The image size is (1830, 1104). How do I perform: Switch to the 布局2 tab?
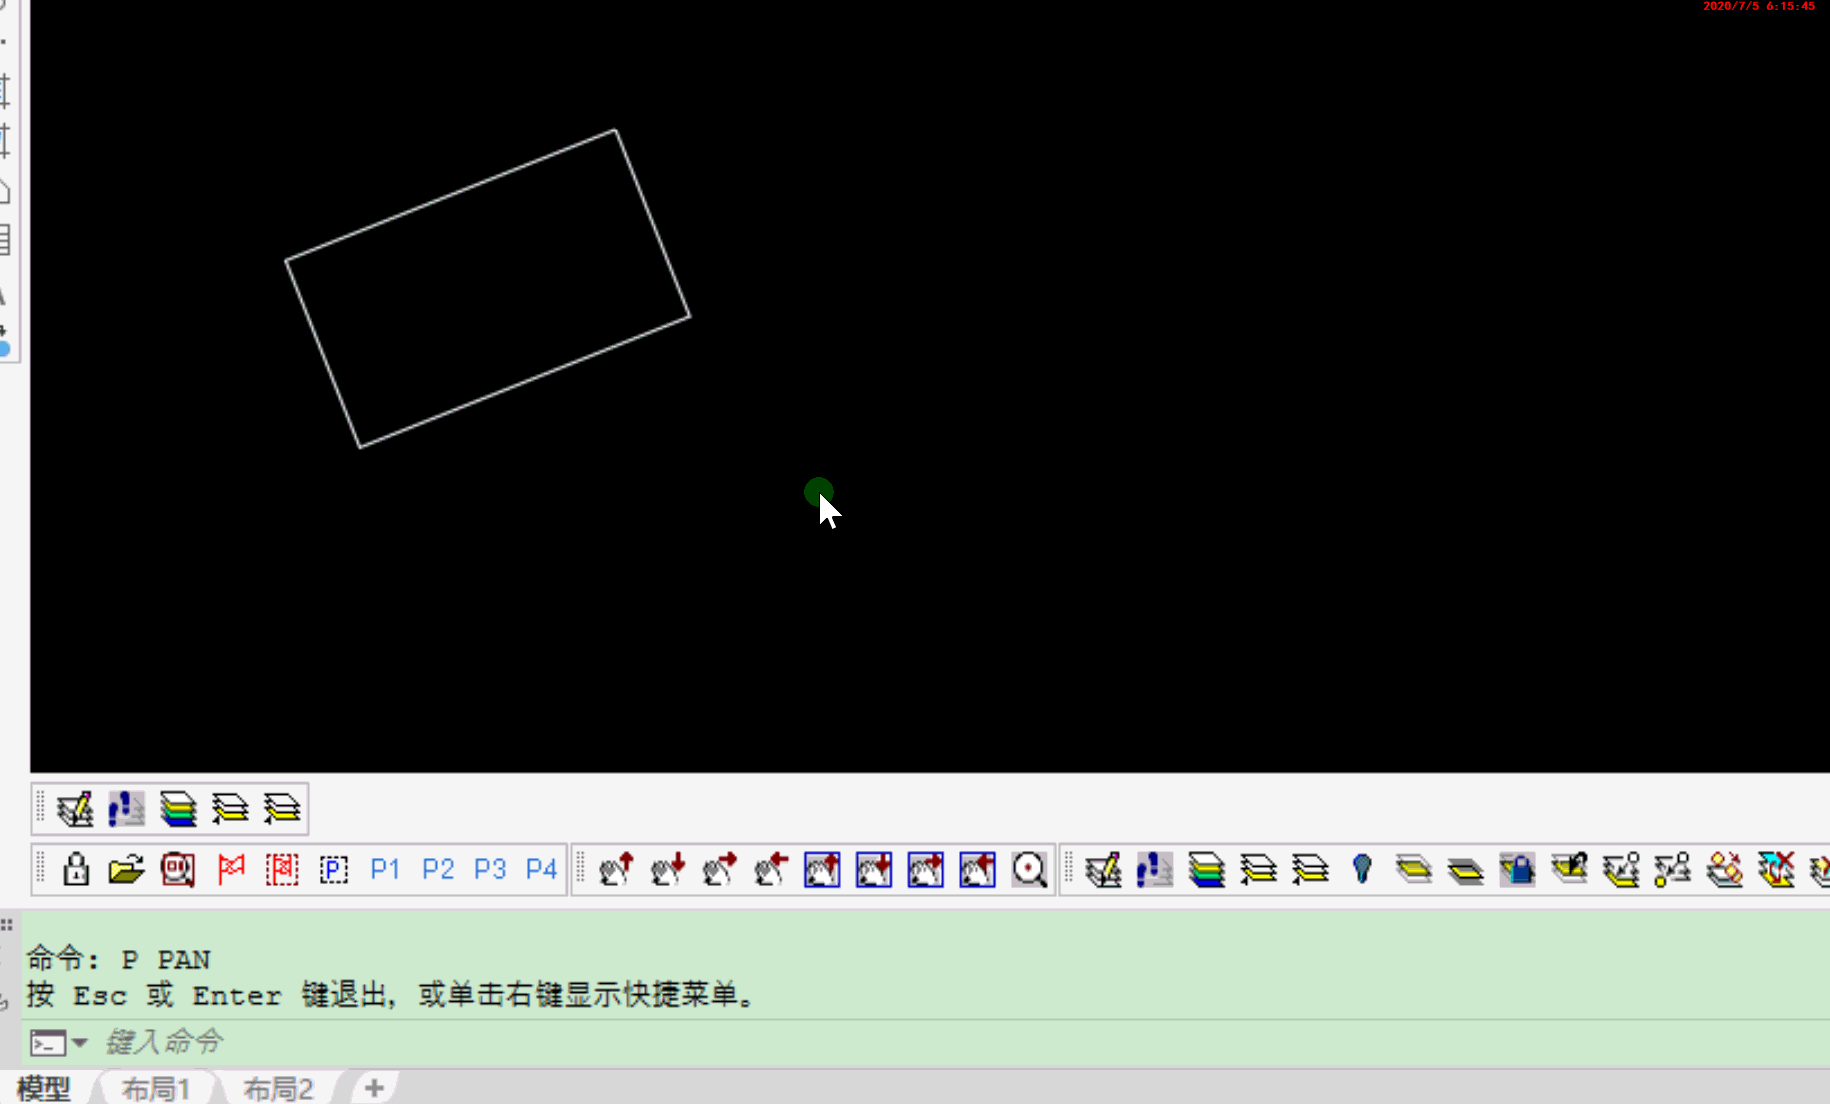click(278, 1088)
